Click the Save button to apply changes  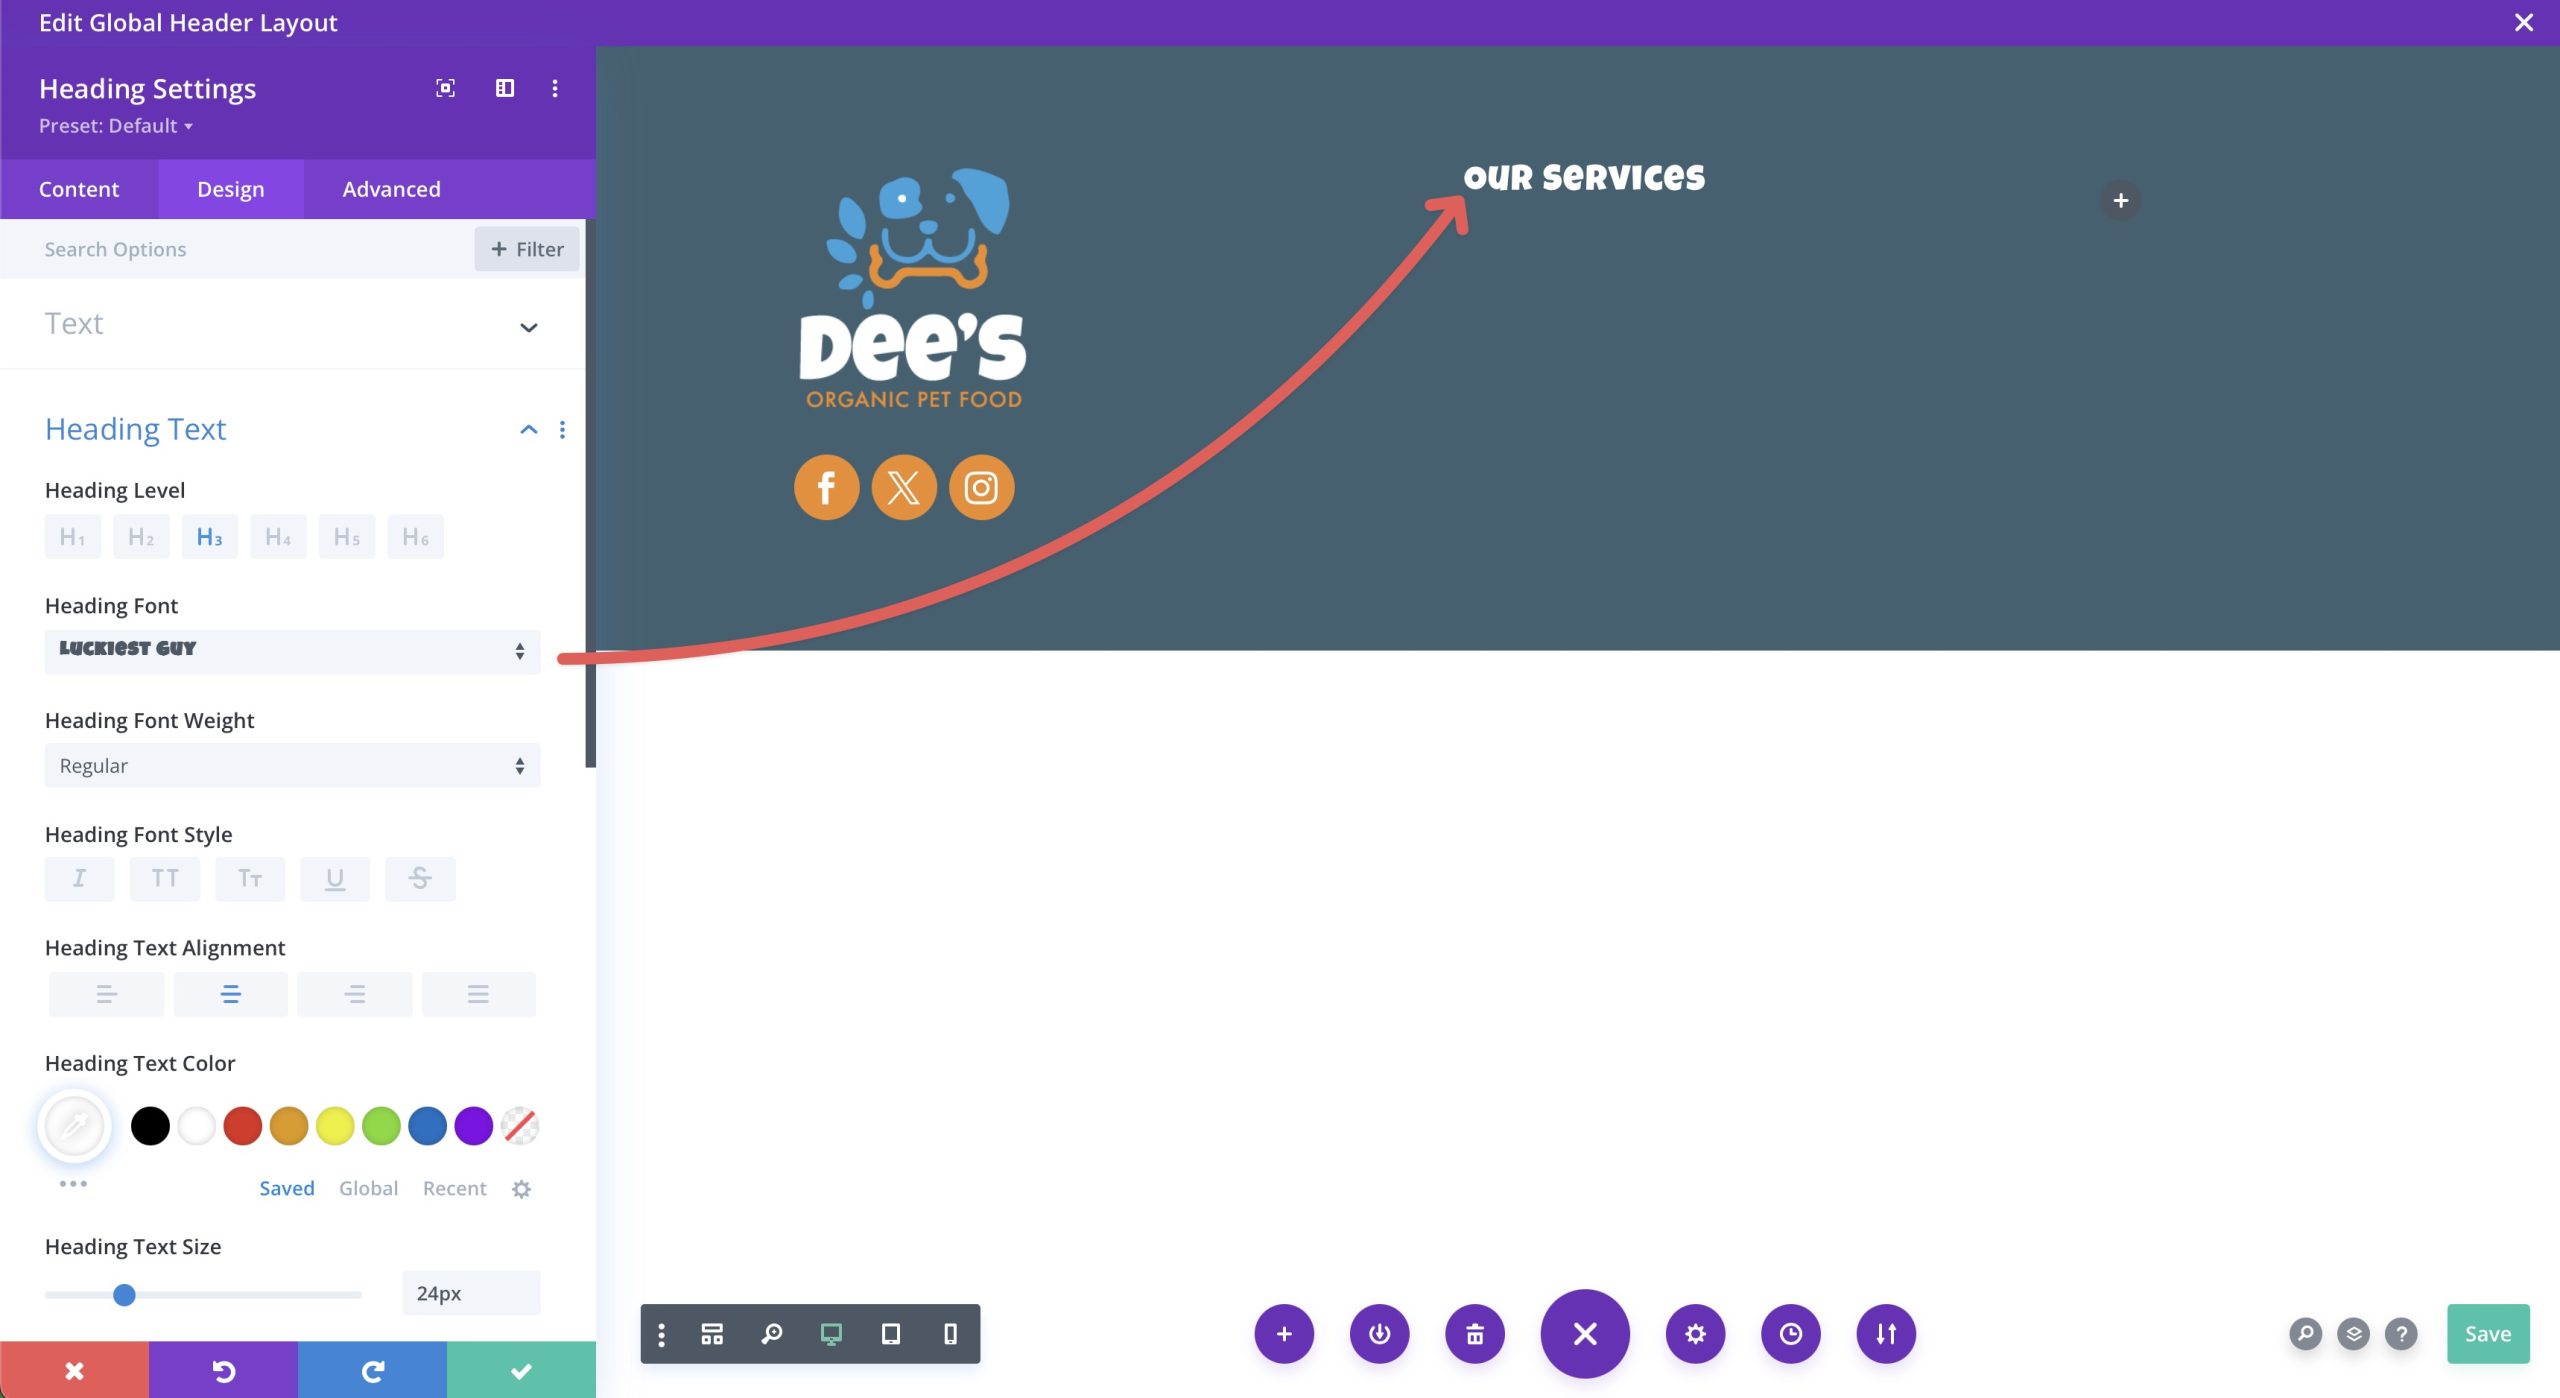click(x=2488, y=1333)
